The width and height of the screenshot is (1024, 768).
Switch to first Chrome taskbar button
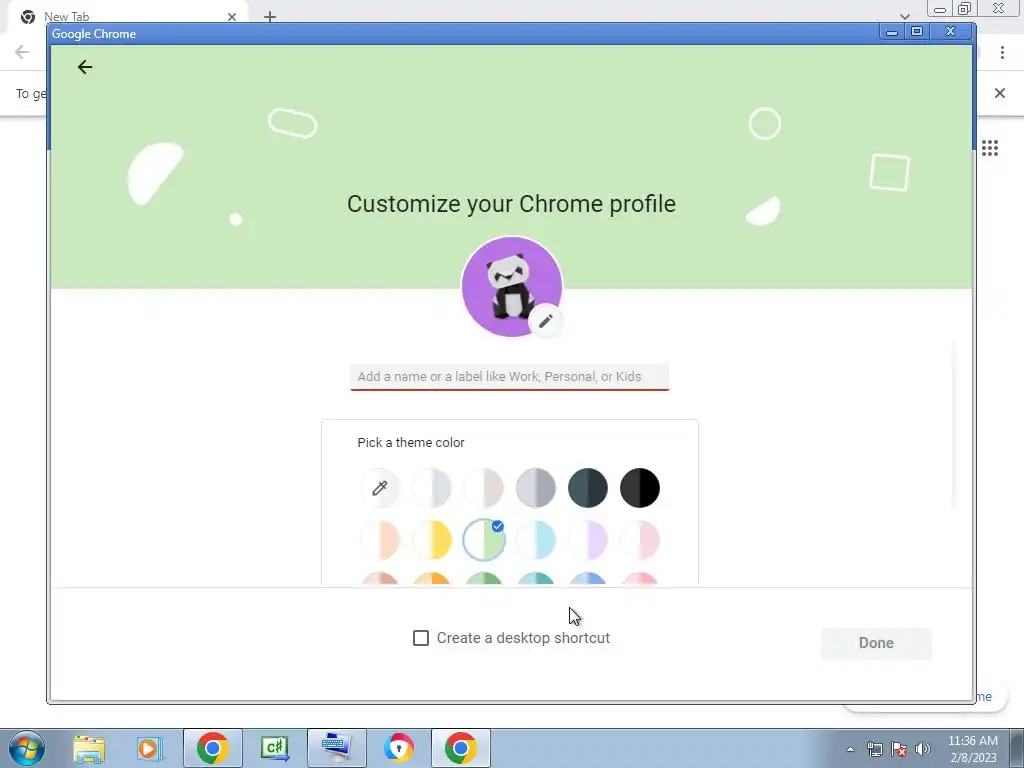tap(212, 748)
